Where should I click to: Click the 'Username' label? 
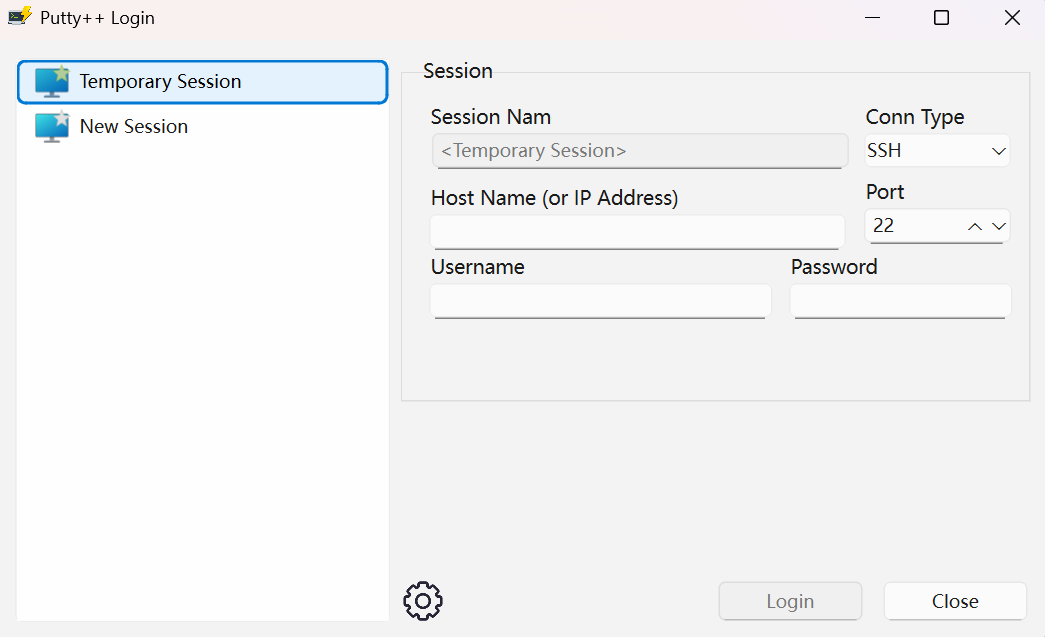(x=478, y=267)
